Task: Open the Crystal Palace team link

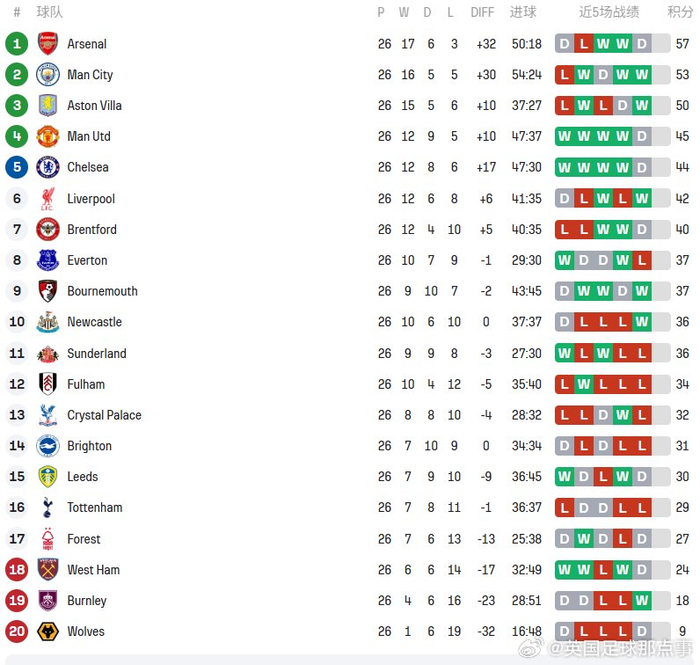Action: point(104,415)
